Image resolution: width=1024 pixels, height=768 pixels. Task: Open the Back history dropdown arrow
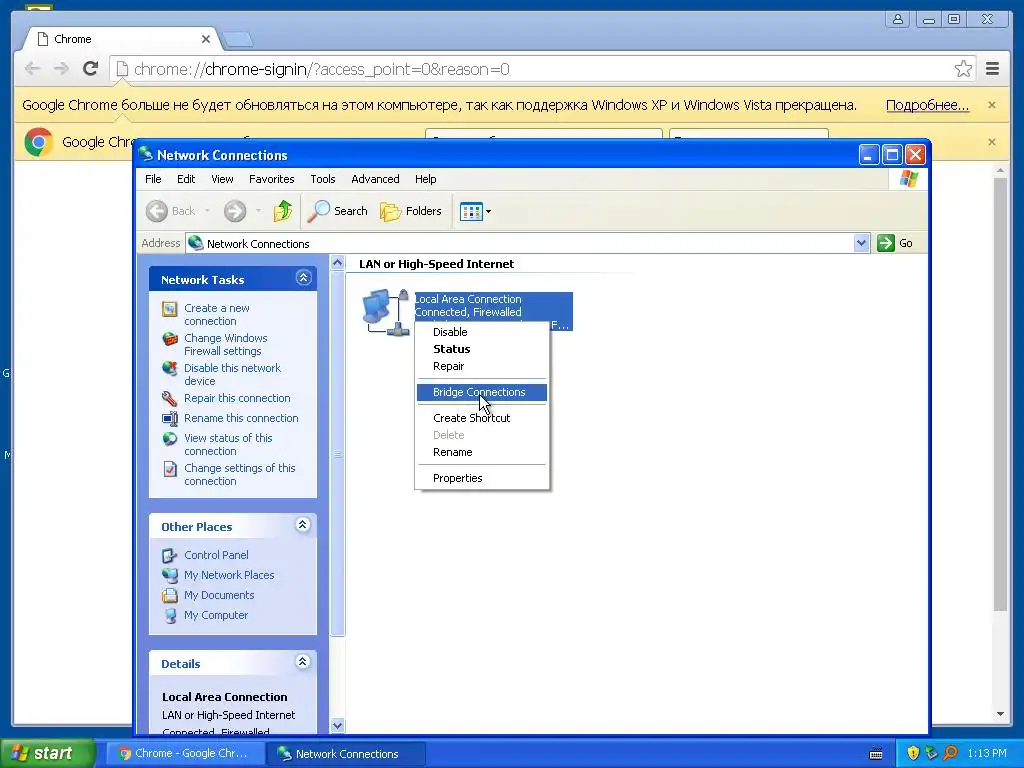coord(208,211)
